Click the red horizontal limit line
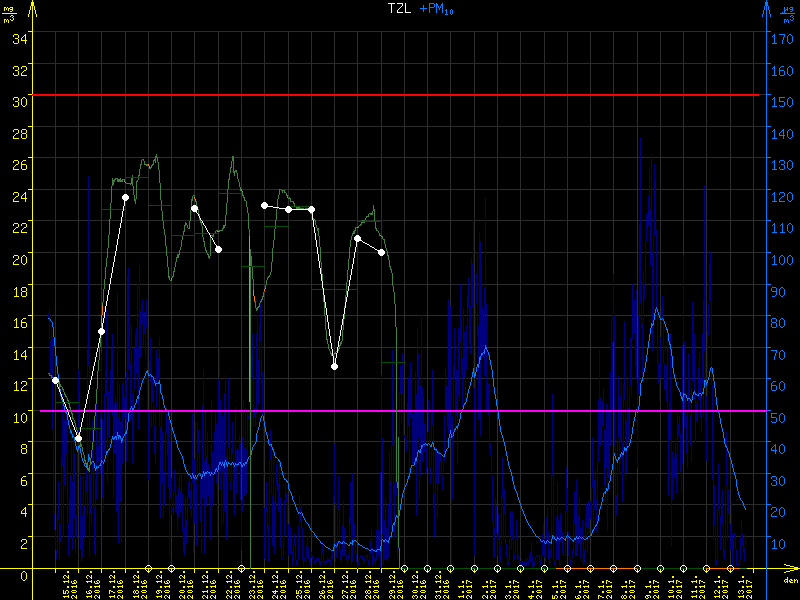Screen dimensions: 800x600 click(400, 95)
